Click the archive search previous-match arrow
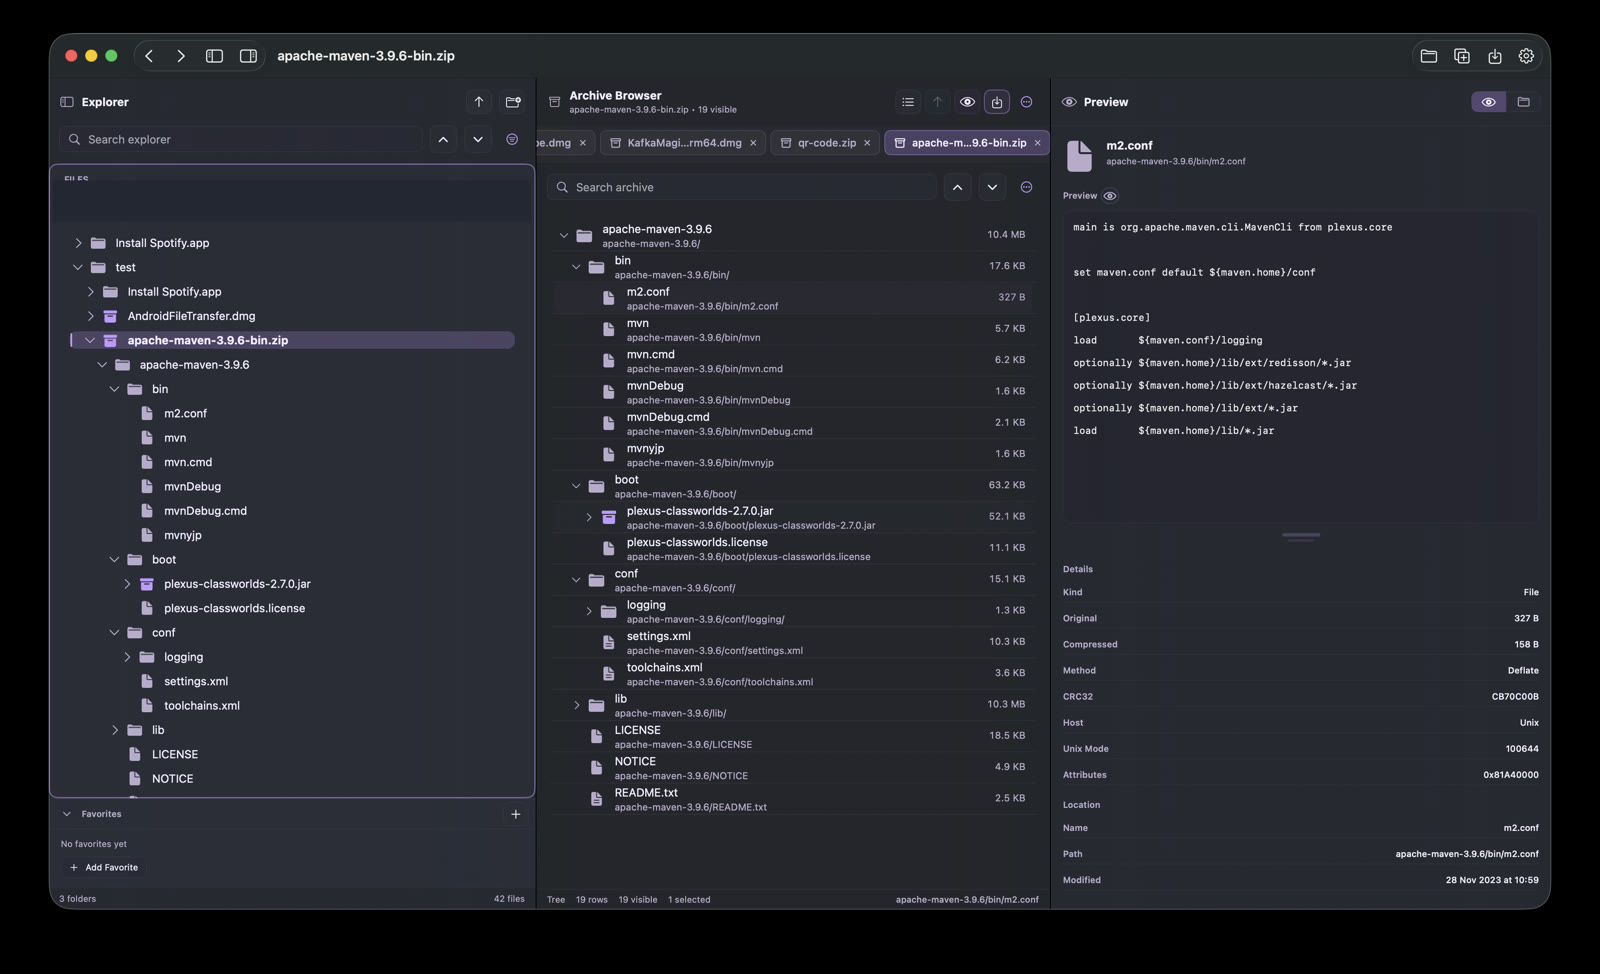The image size is (1600, 974). 958,187
